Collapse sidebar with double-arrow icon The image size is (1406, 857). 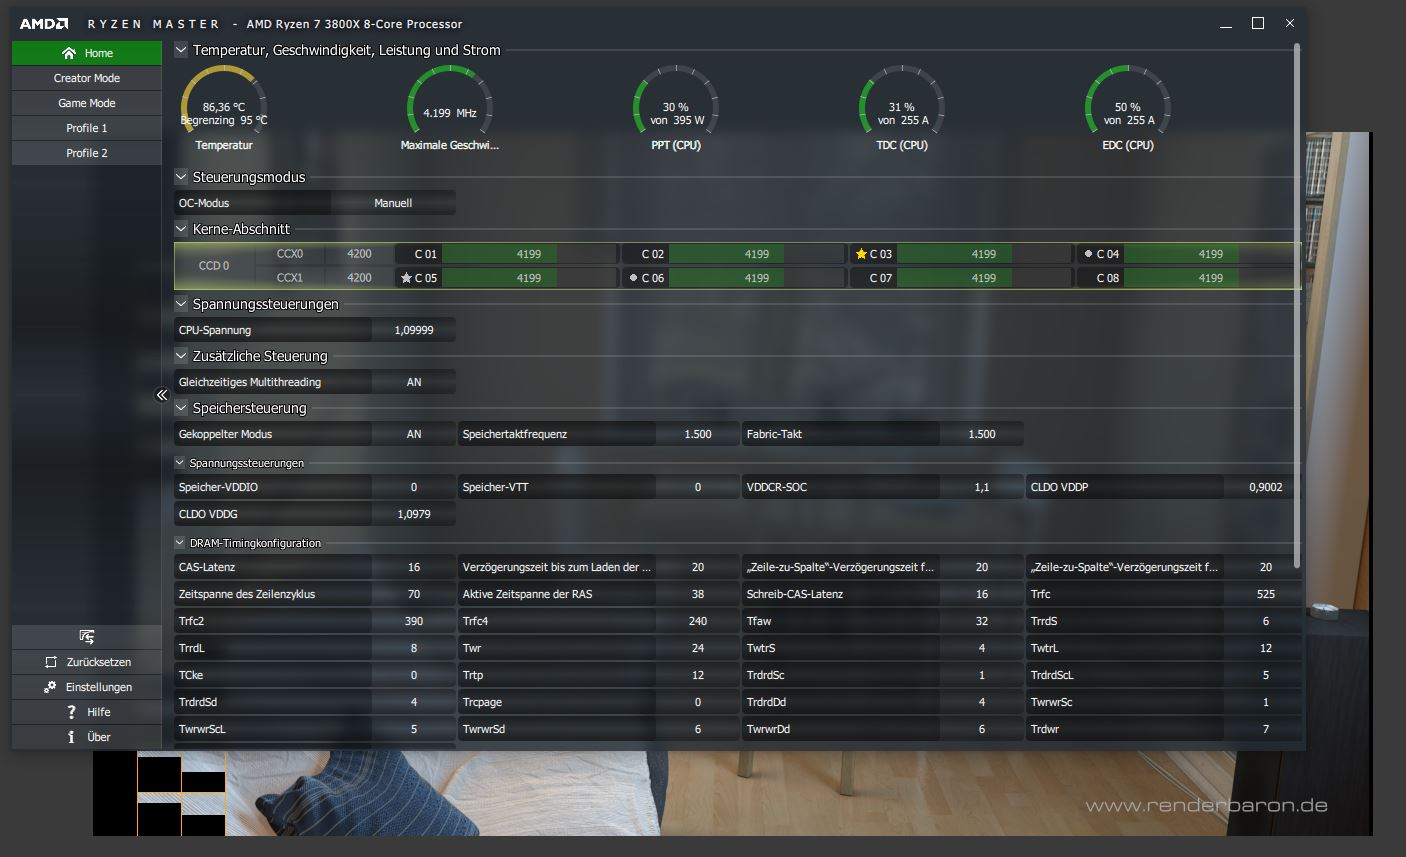pyautogui.click(x=162, y=395)
